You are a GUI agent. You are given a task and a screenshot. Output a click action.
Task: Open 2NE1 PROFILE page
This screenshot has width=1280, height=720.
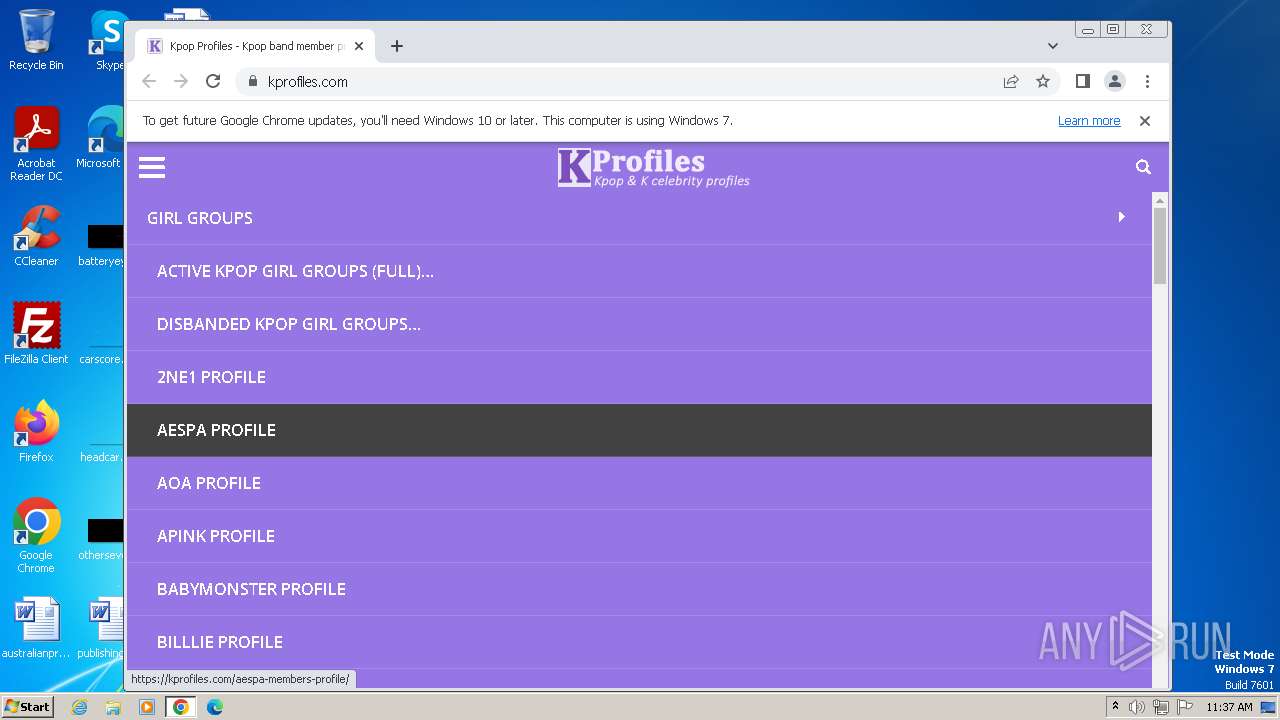tap(639, 377)
